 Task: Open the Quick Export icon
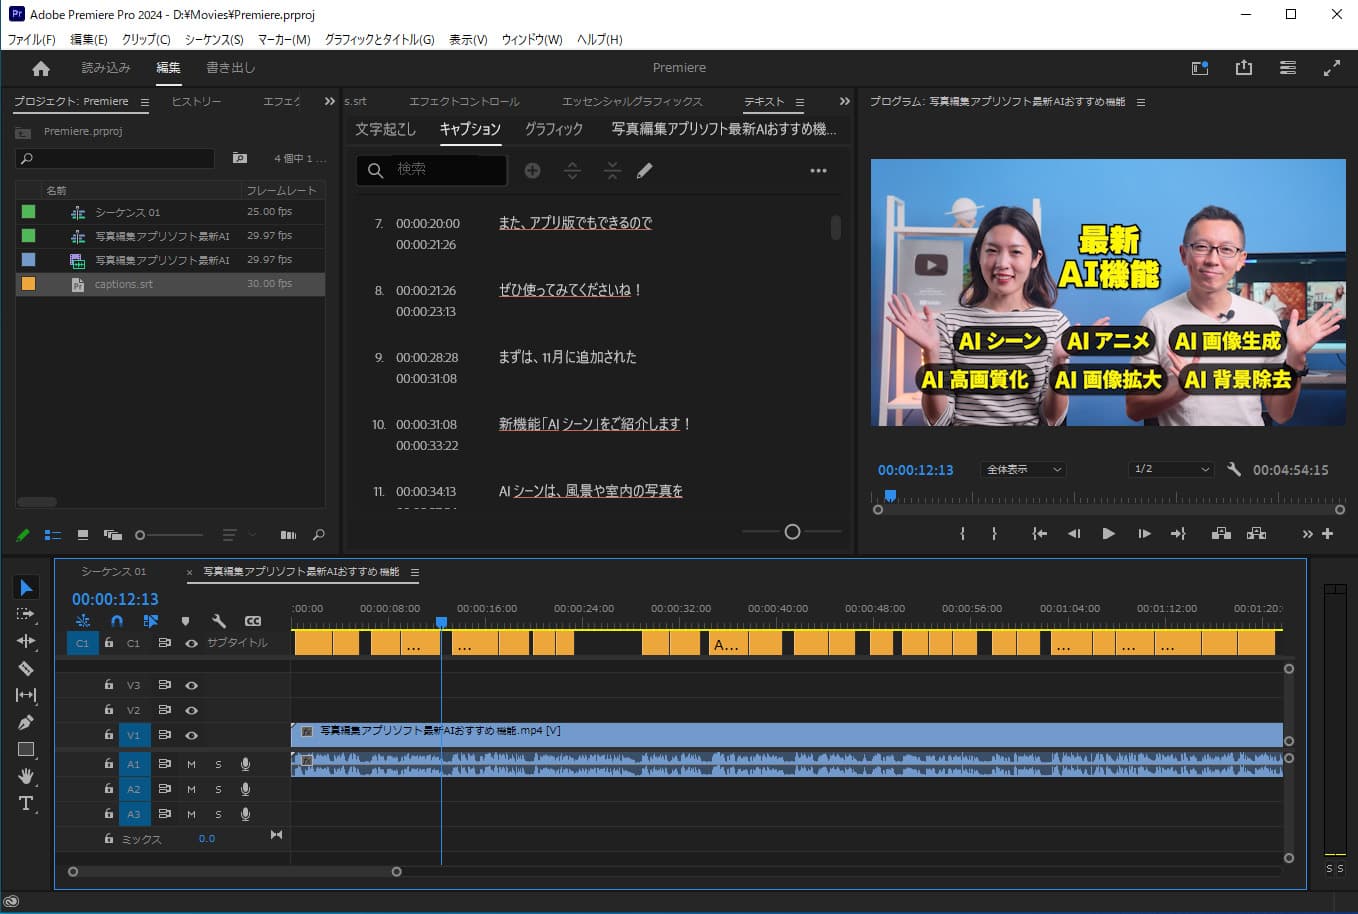coord(1244,68)
